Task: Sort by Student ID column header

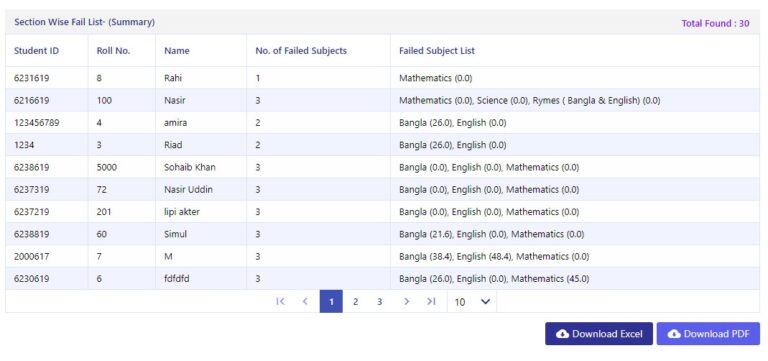Action: pyautogui.click(x=37, y=50)
